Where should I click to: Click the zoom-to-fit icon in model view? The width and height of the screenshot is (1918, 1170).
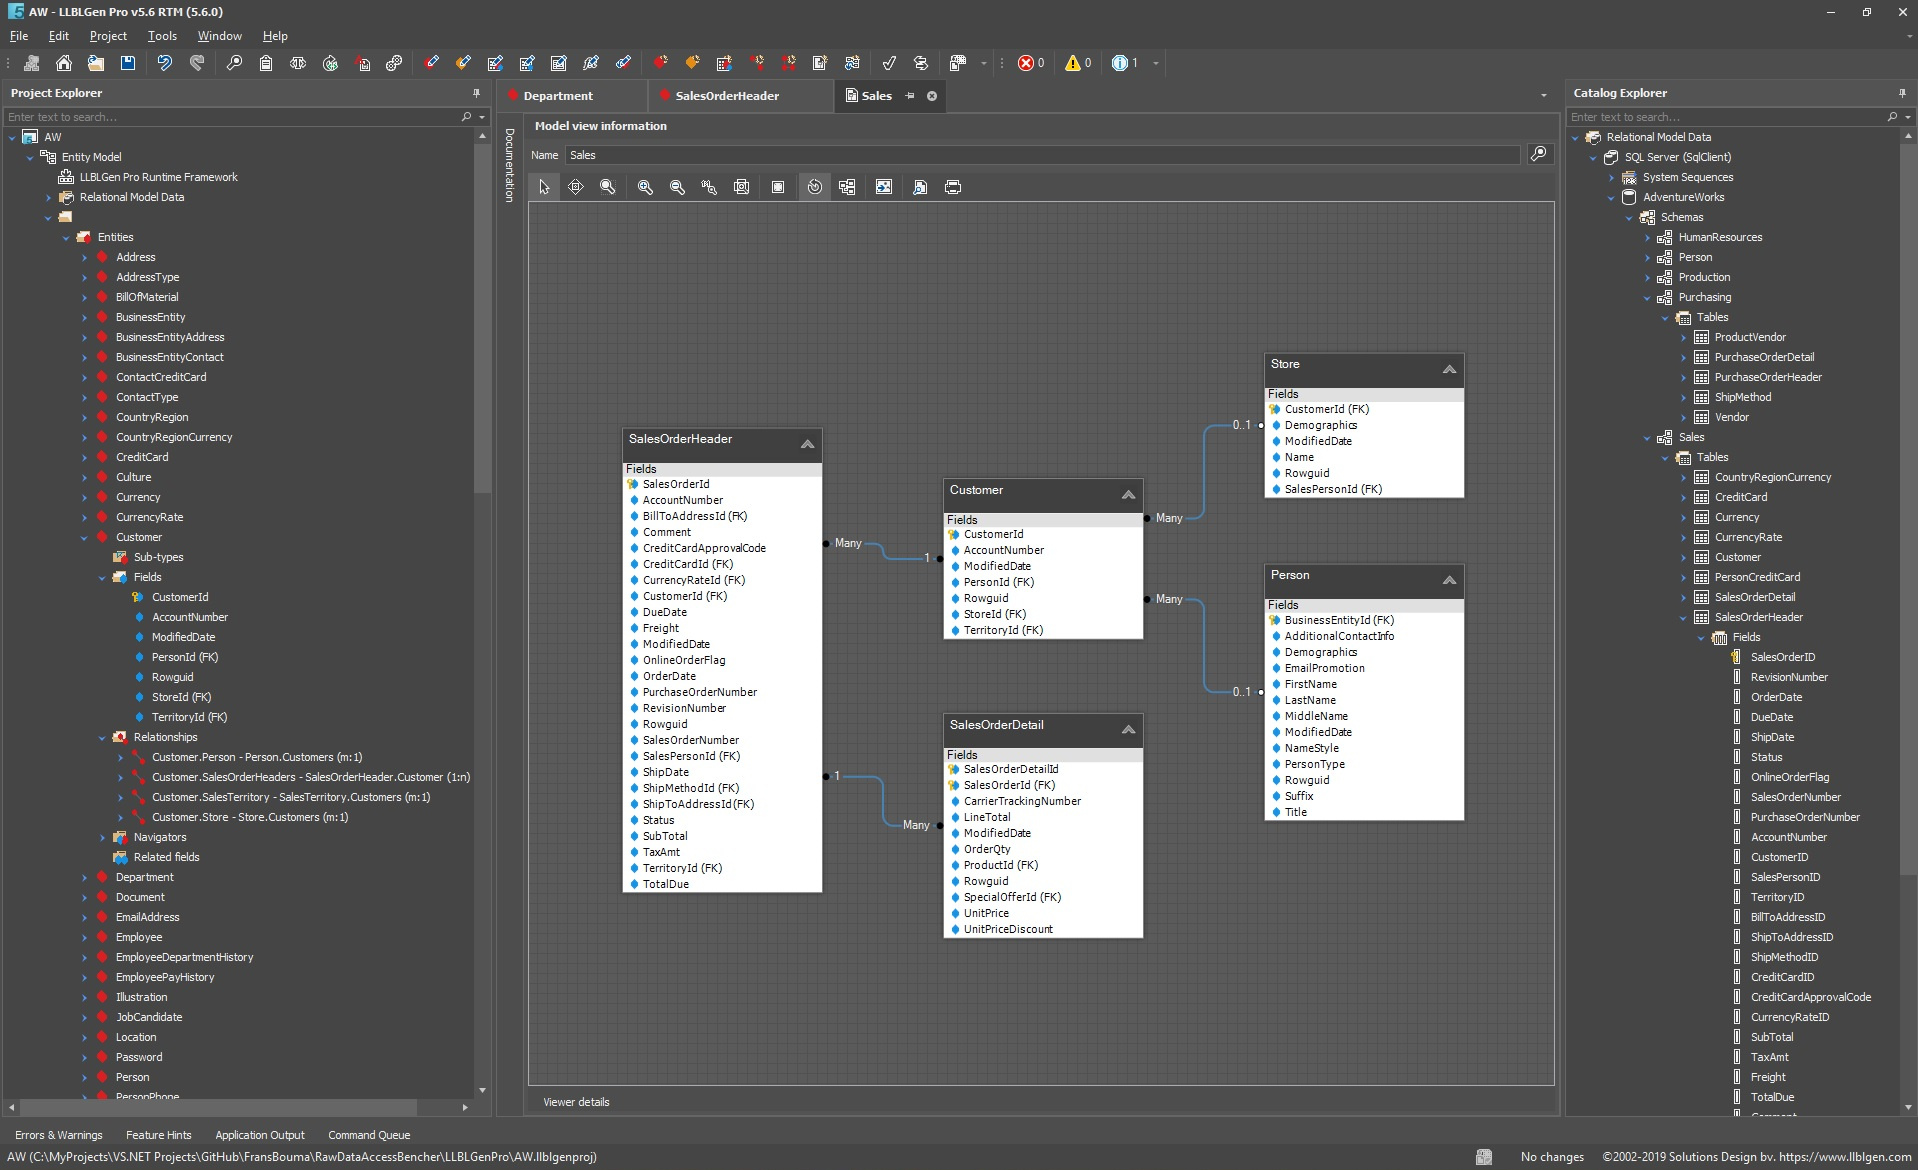coord(741,187)
